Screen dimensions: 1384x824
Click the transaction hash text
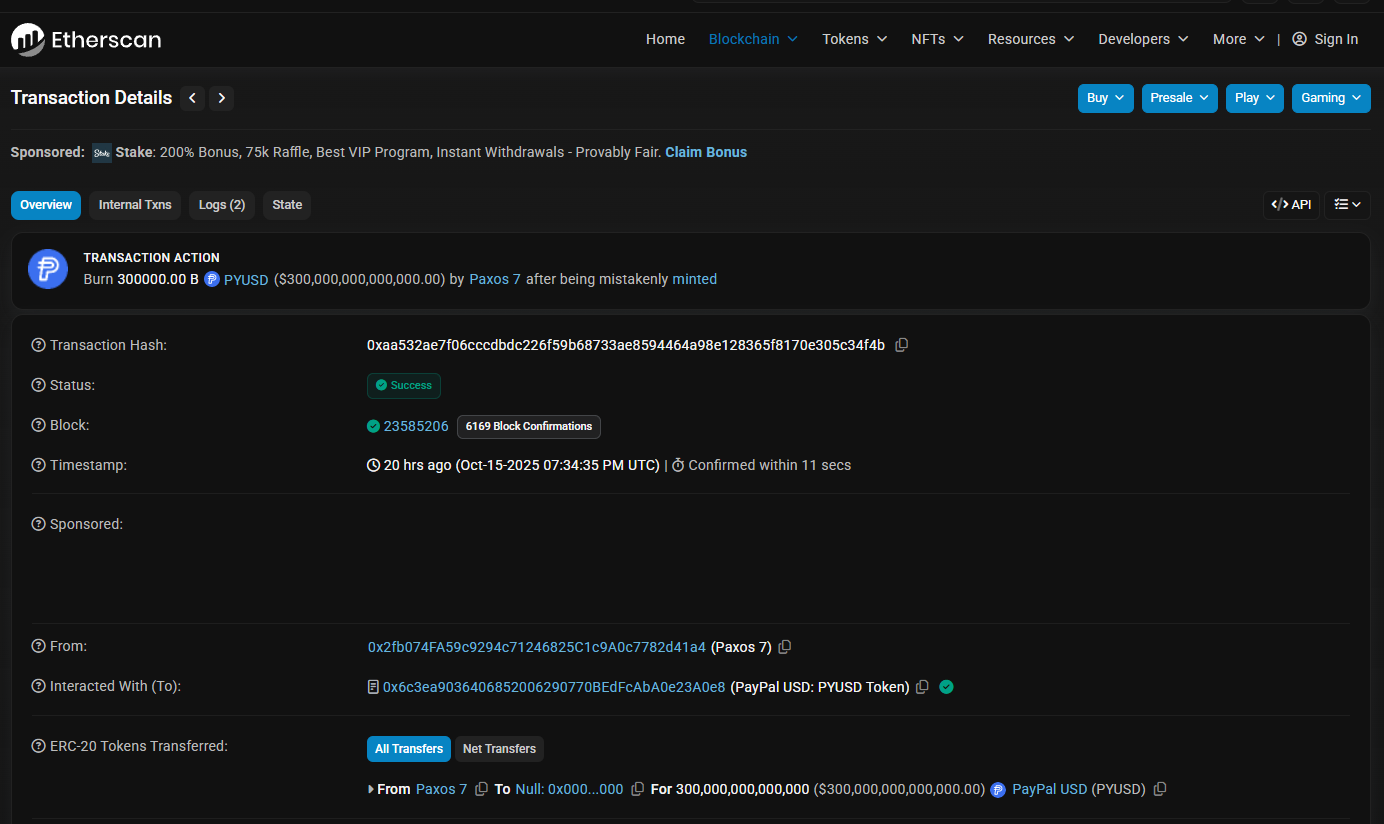click(x=626, y=345)
